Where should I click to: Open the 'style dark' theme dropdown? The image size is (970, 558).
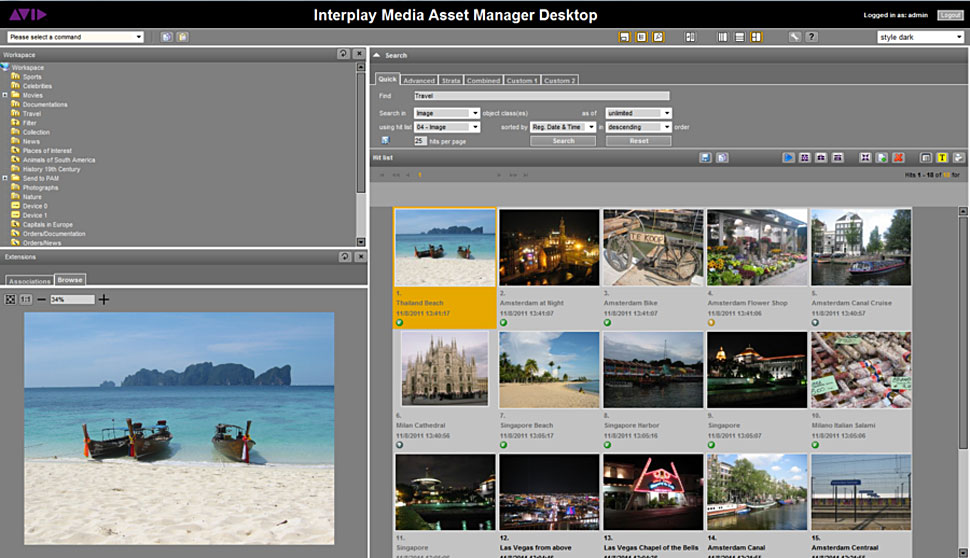[919, 37]
